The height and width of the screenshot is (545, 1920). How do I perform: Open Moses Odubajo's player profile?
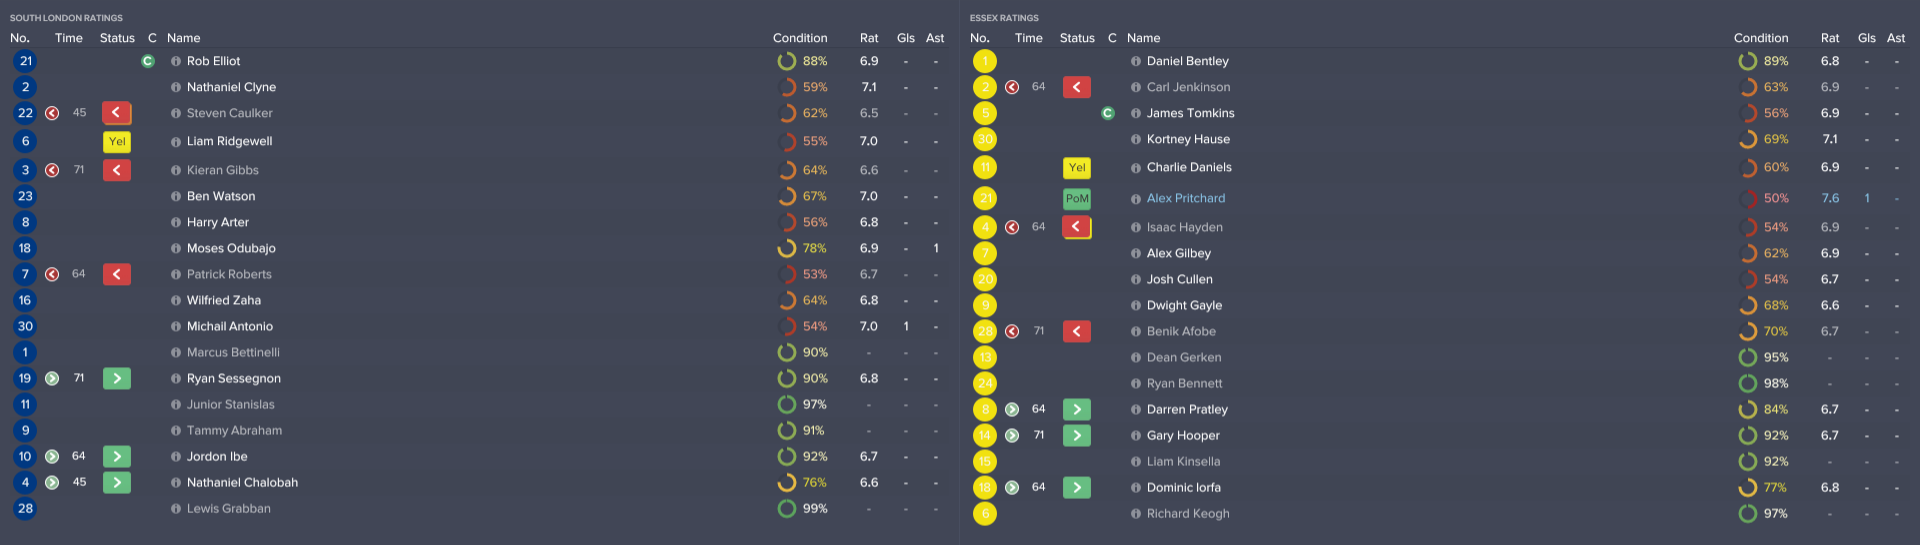[231, 248]
